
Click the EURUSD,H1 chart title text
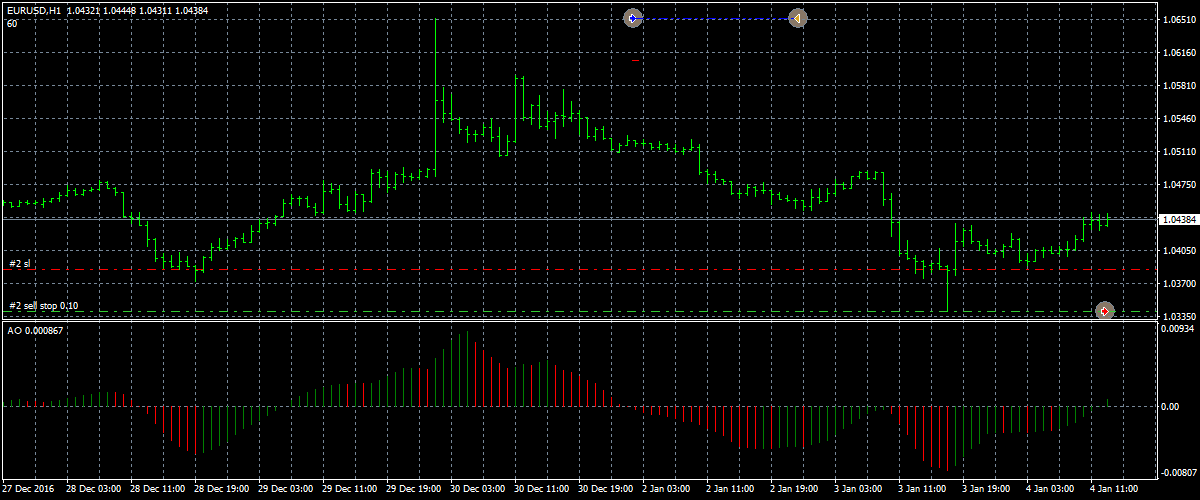pyautogui.click(x=33, y=9)
